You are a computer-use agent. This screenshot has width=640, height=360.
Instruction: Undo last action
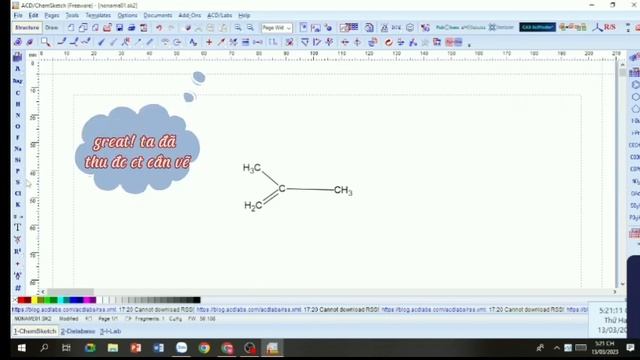point(159,28)
